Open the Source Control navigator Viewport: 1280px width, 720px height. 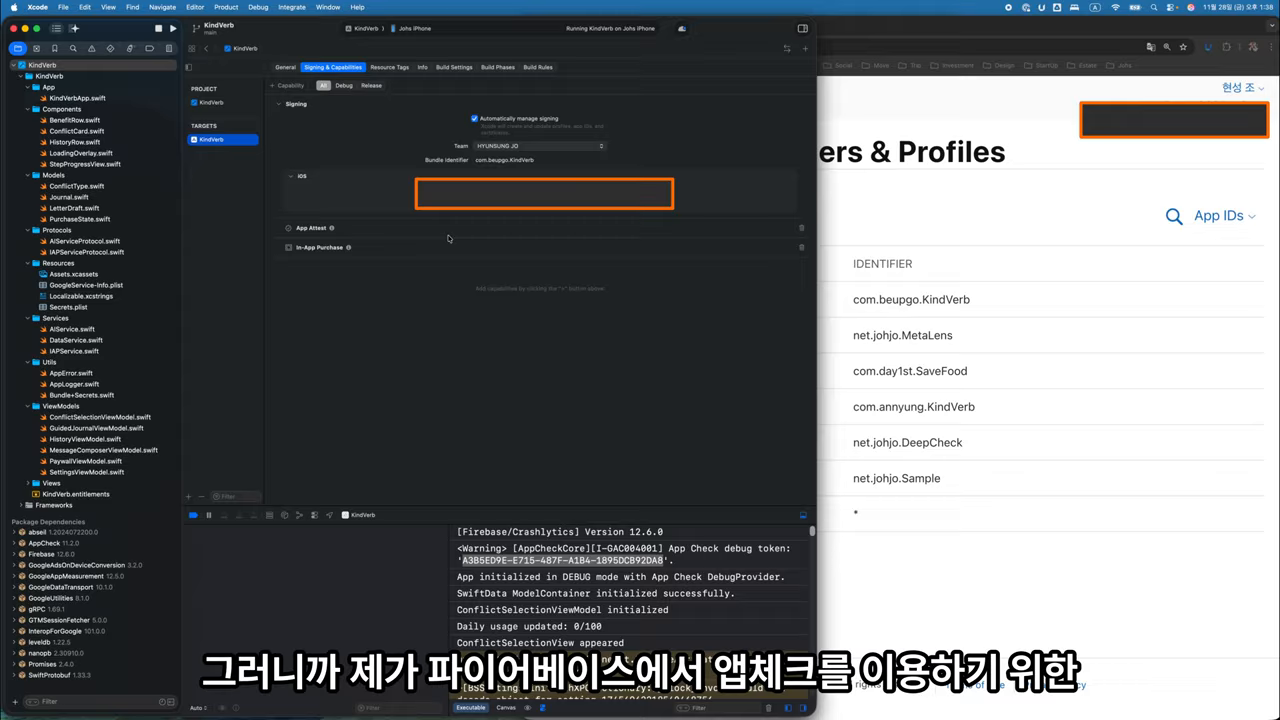[36, 48]
